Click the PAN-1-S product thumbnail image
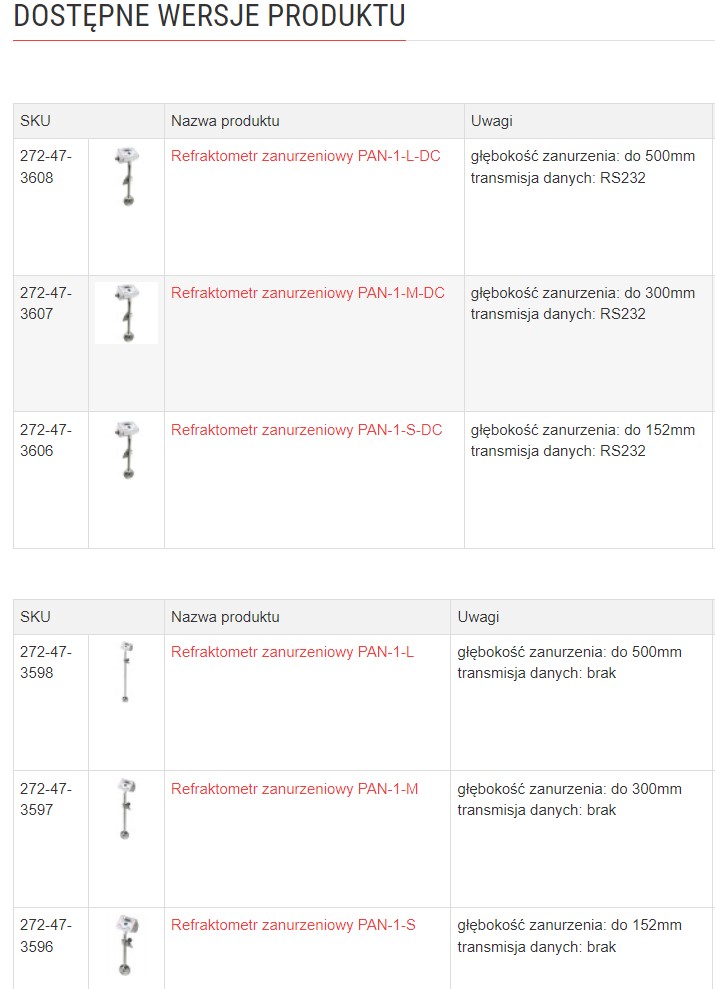The height and width of the screenshot is (989, 715). (x=126, y=945)
